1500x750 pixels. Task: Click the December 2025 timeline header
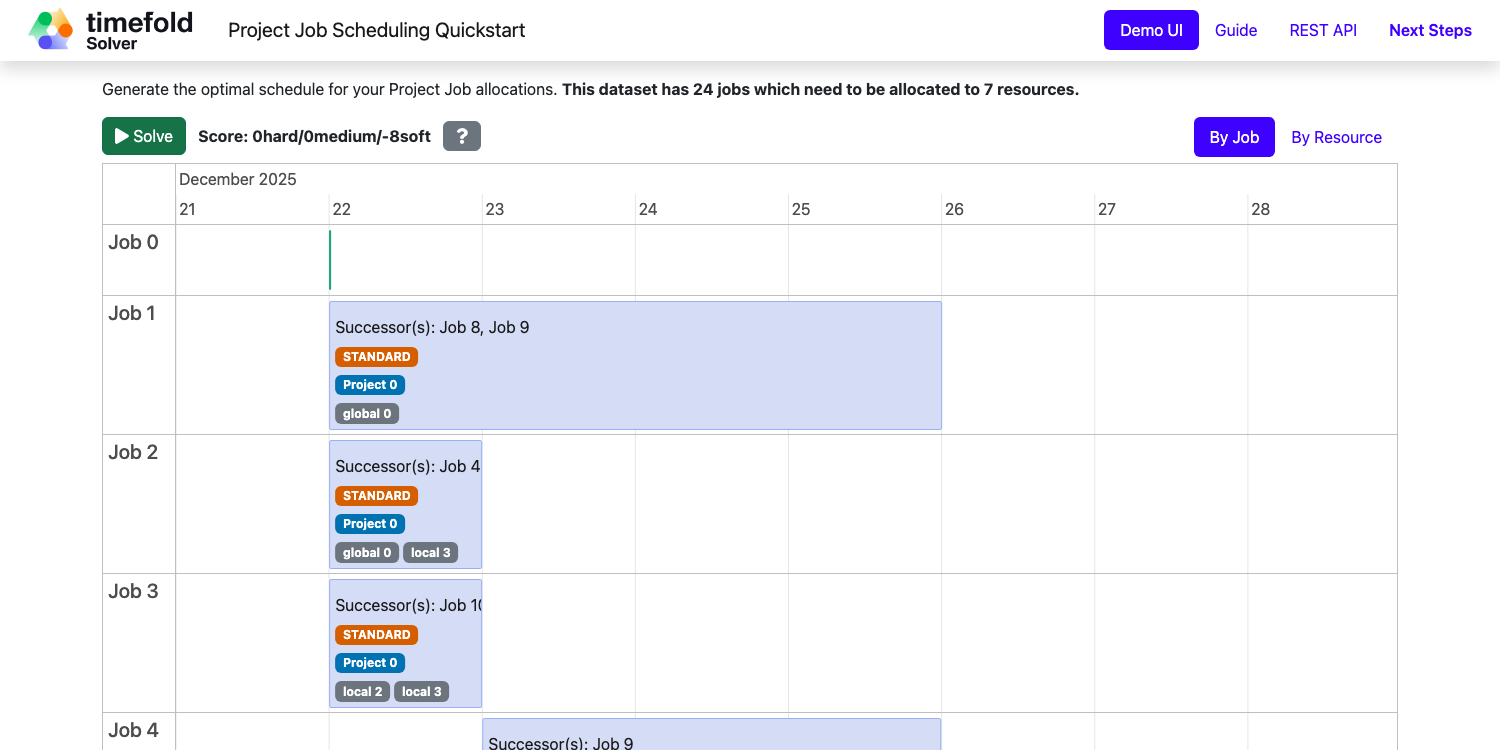(238, 180)
